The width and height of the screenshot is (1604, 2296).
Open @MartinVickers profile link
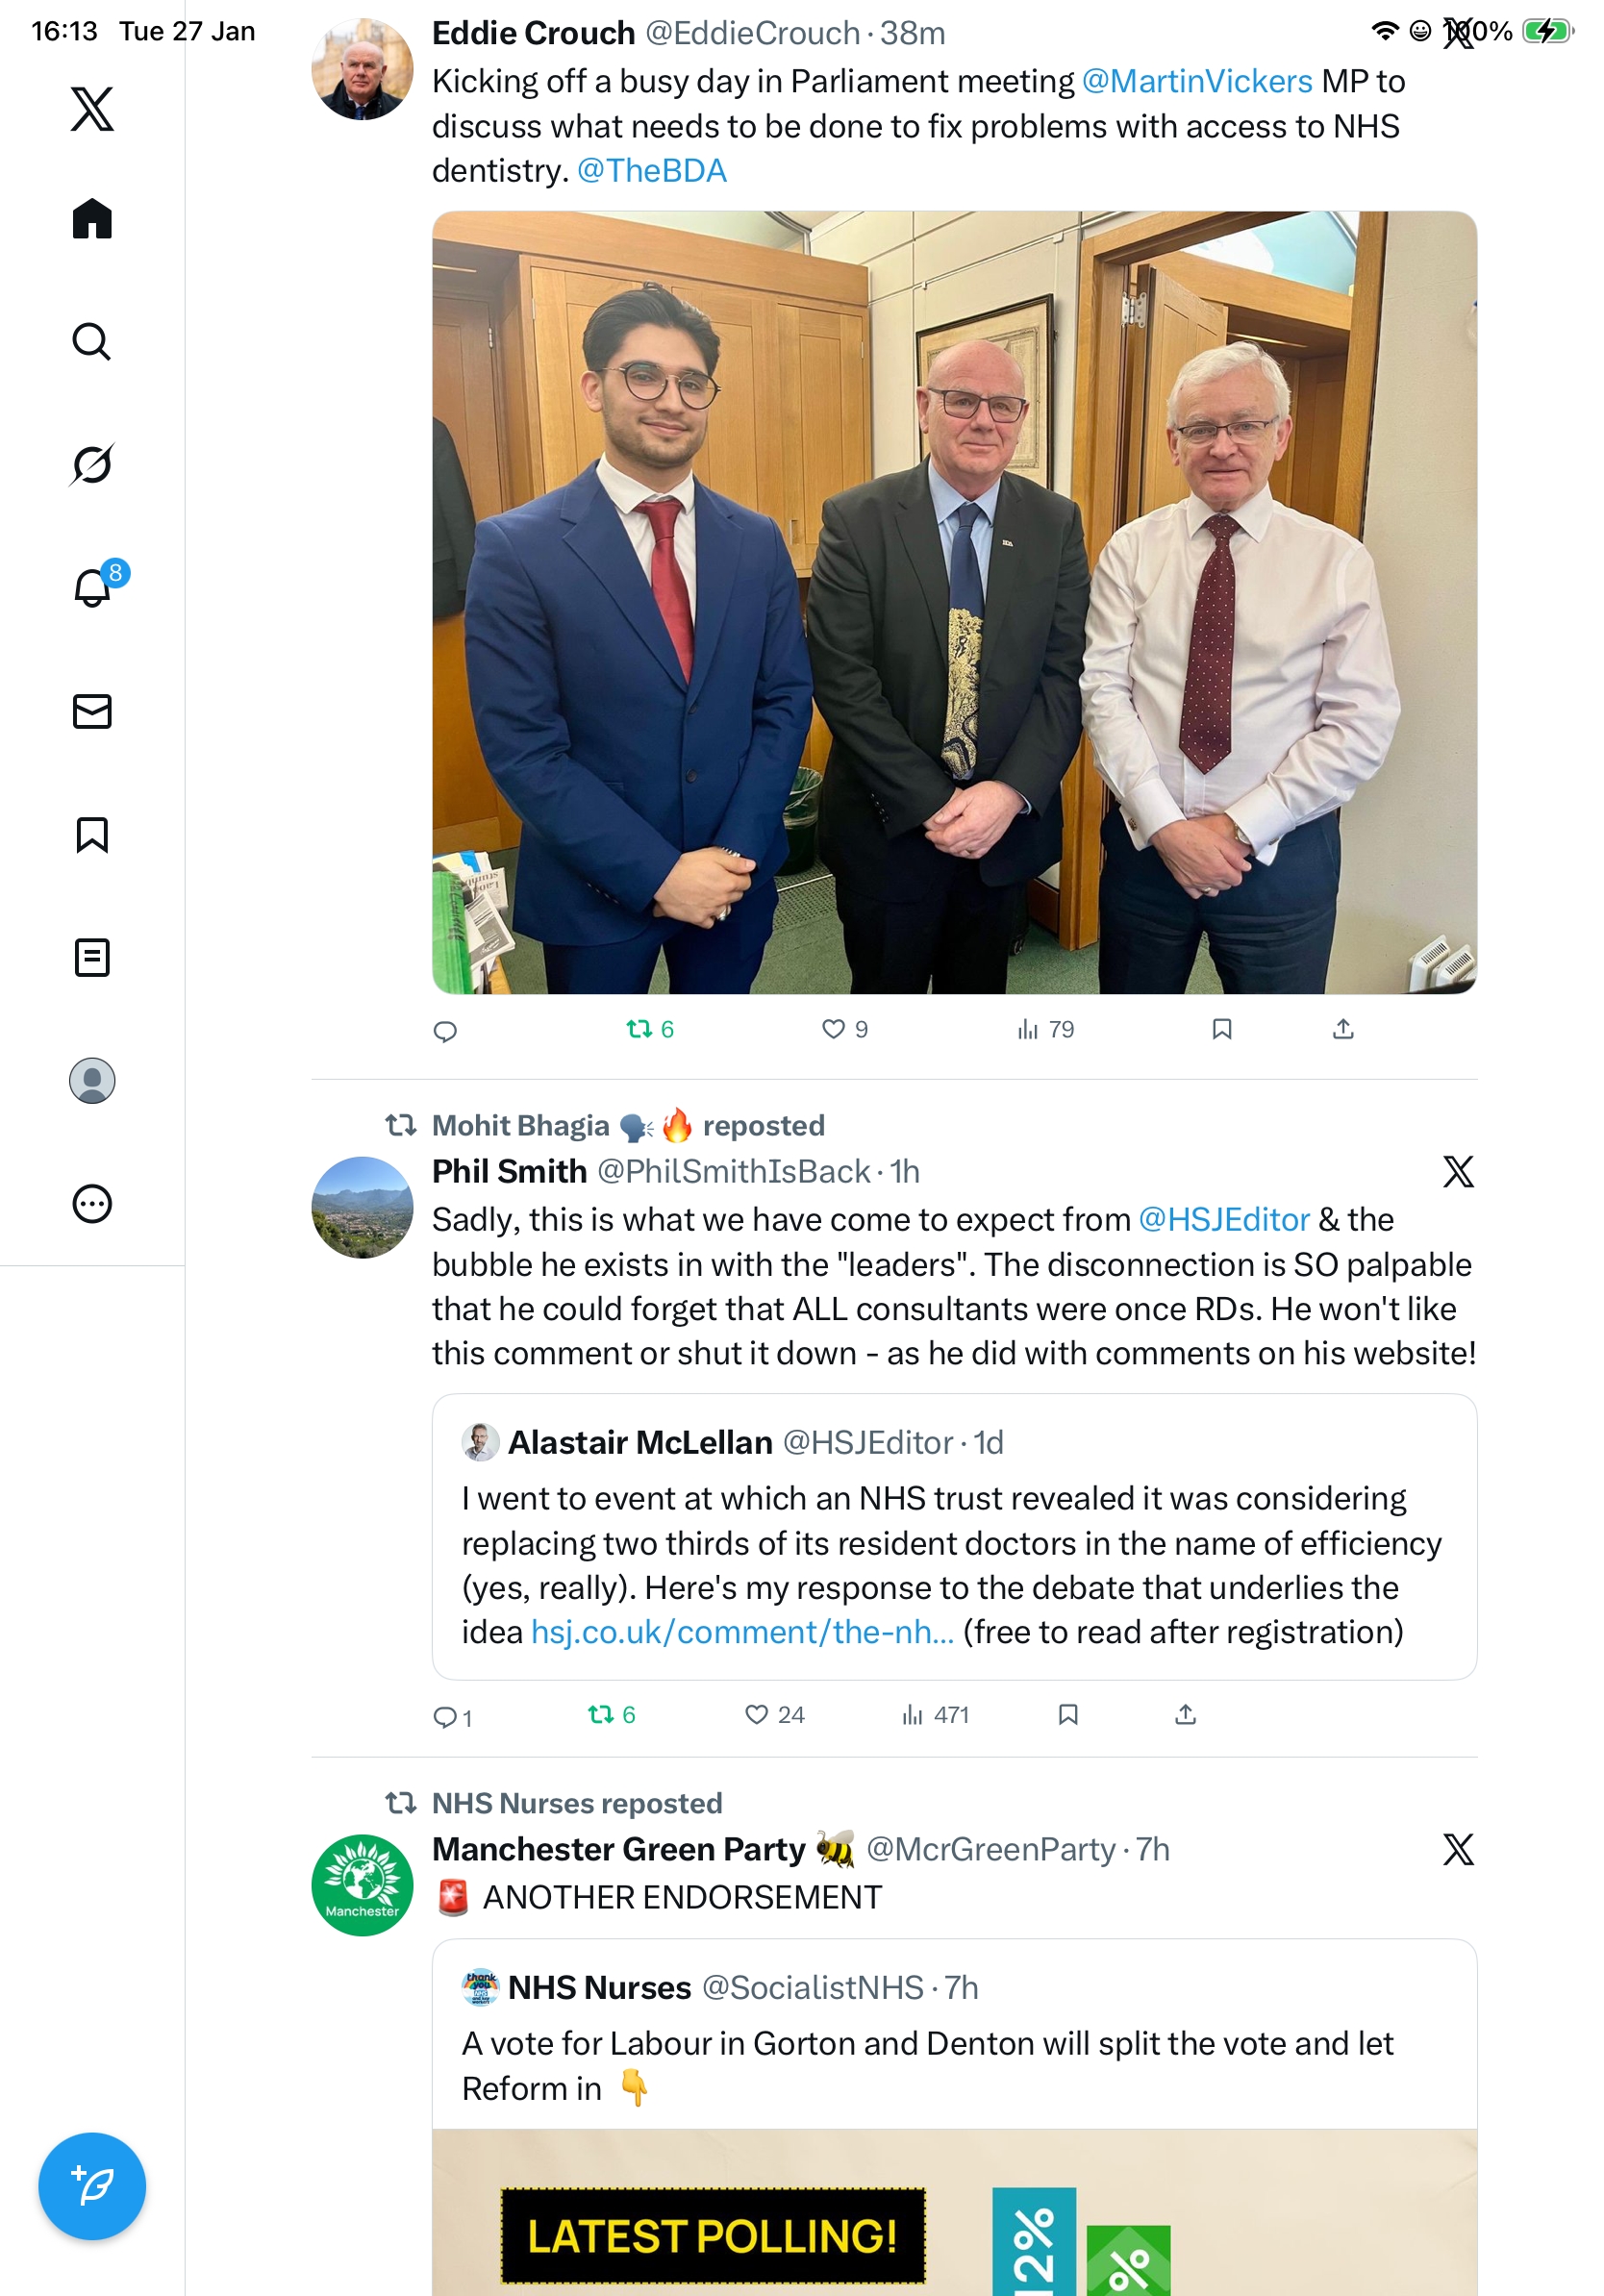1197,81
